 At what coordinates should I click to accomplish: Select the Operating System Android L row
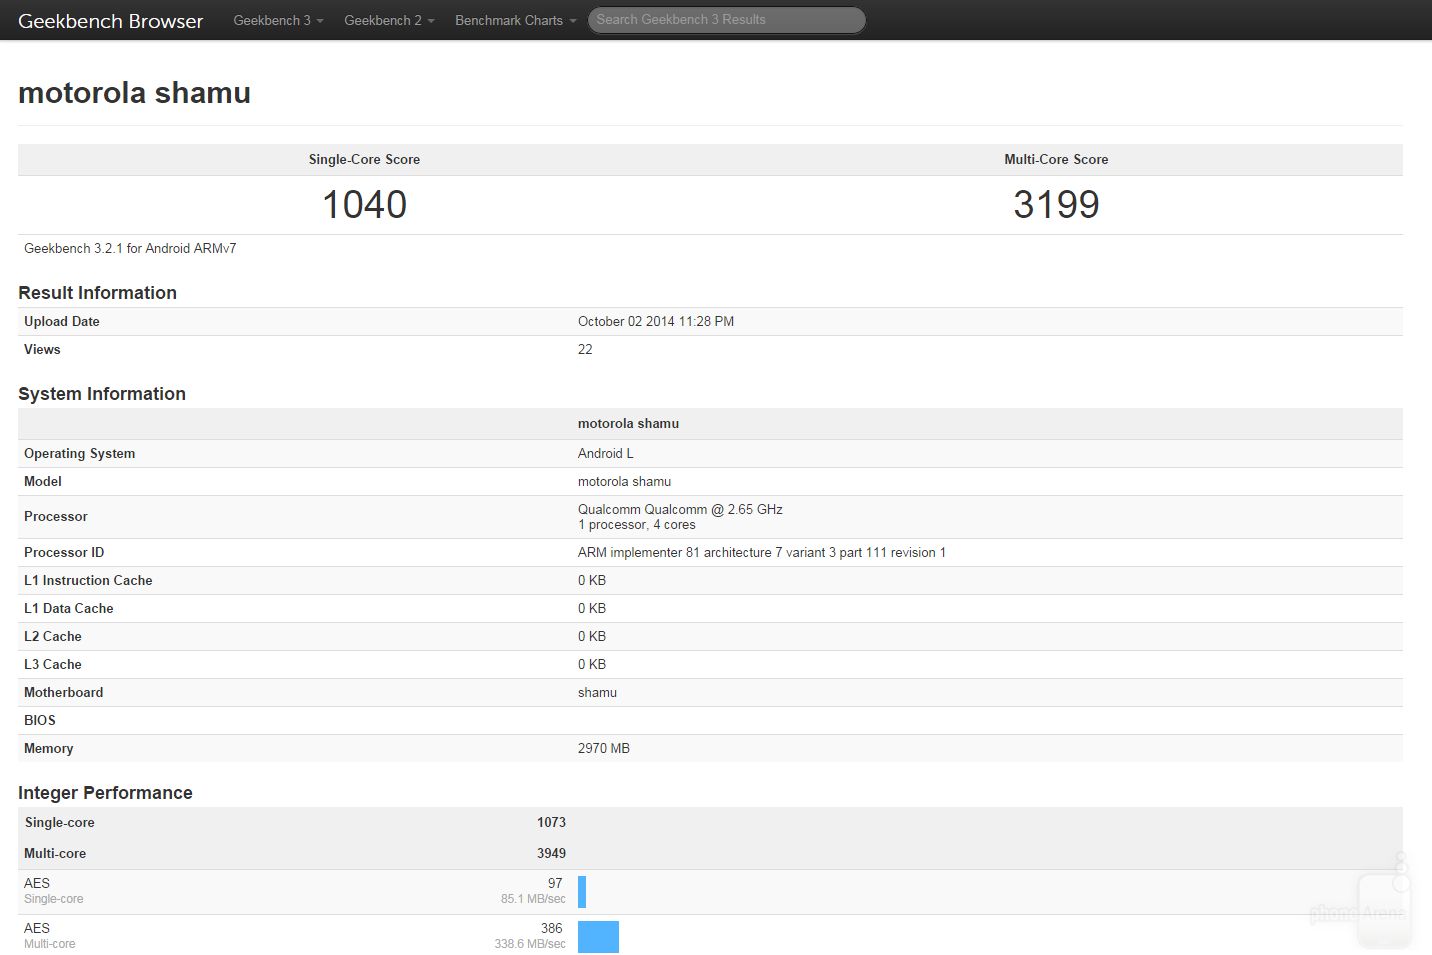coord(606,453)
